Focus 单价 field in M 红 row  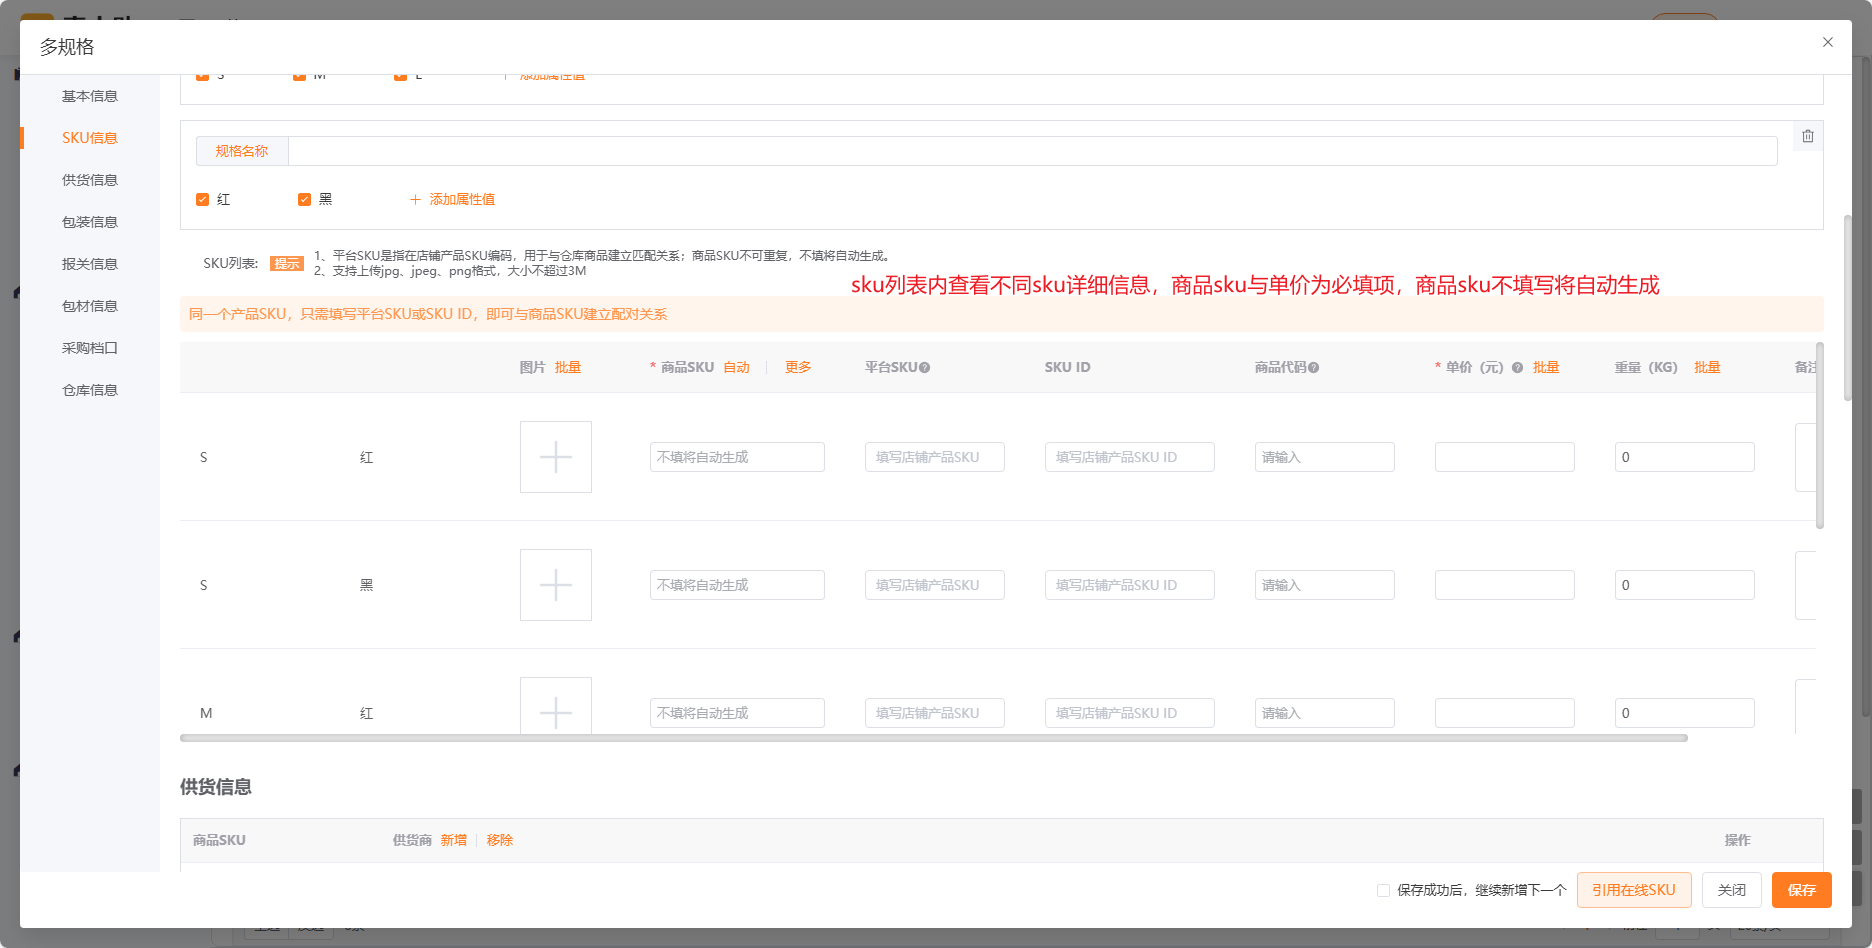(1505, 713)
